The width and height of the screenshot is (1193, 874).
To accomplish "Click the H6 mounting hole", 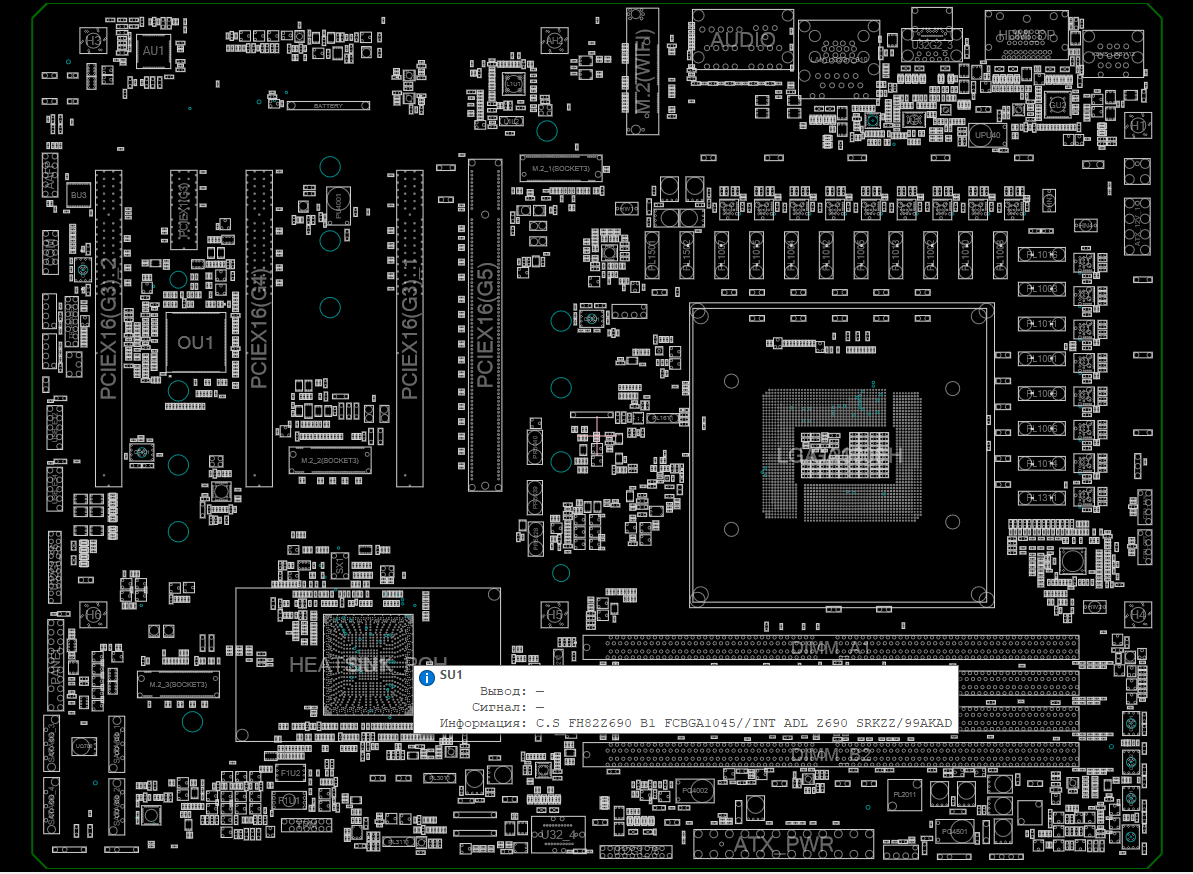I will click(93, 614).
